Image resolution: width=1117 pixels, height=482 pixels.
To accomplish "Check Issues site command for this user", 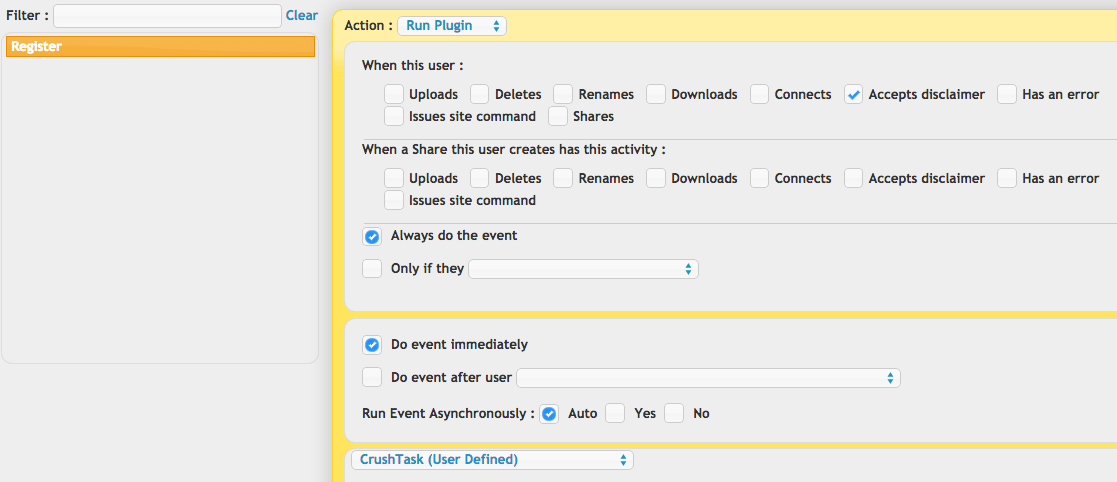I will tap(394, 115).
